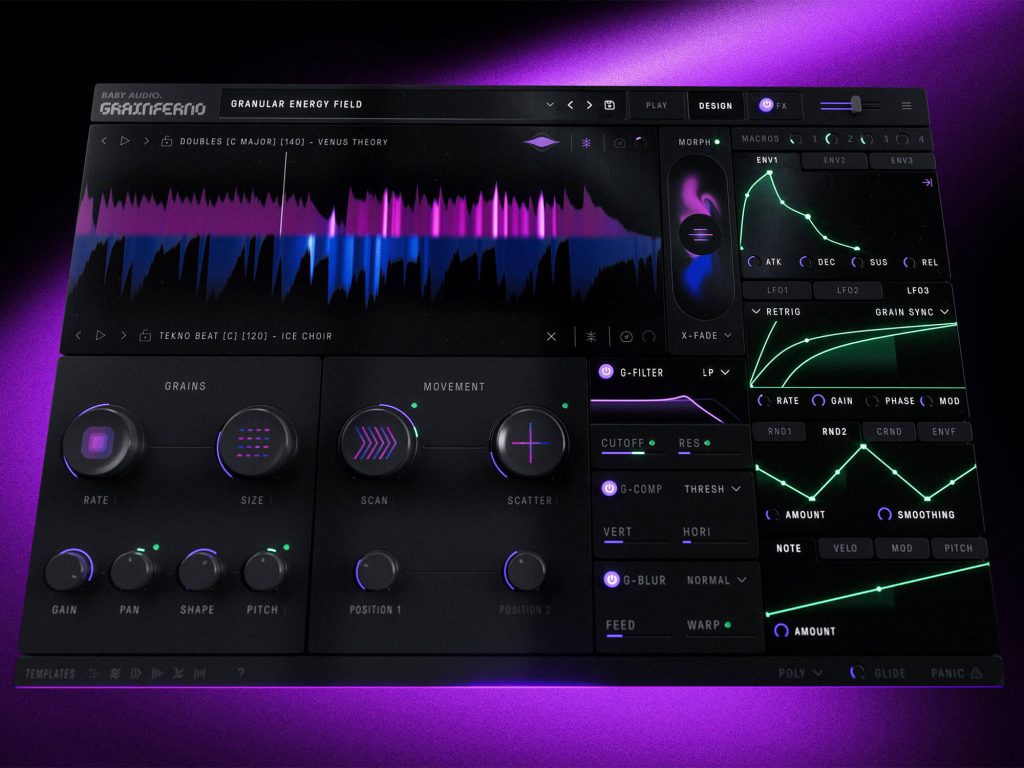
Task: Switch to the CRND tab
Action: click(x=889, y=432)
